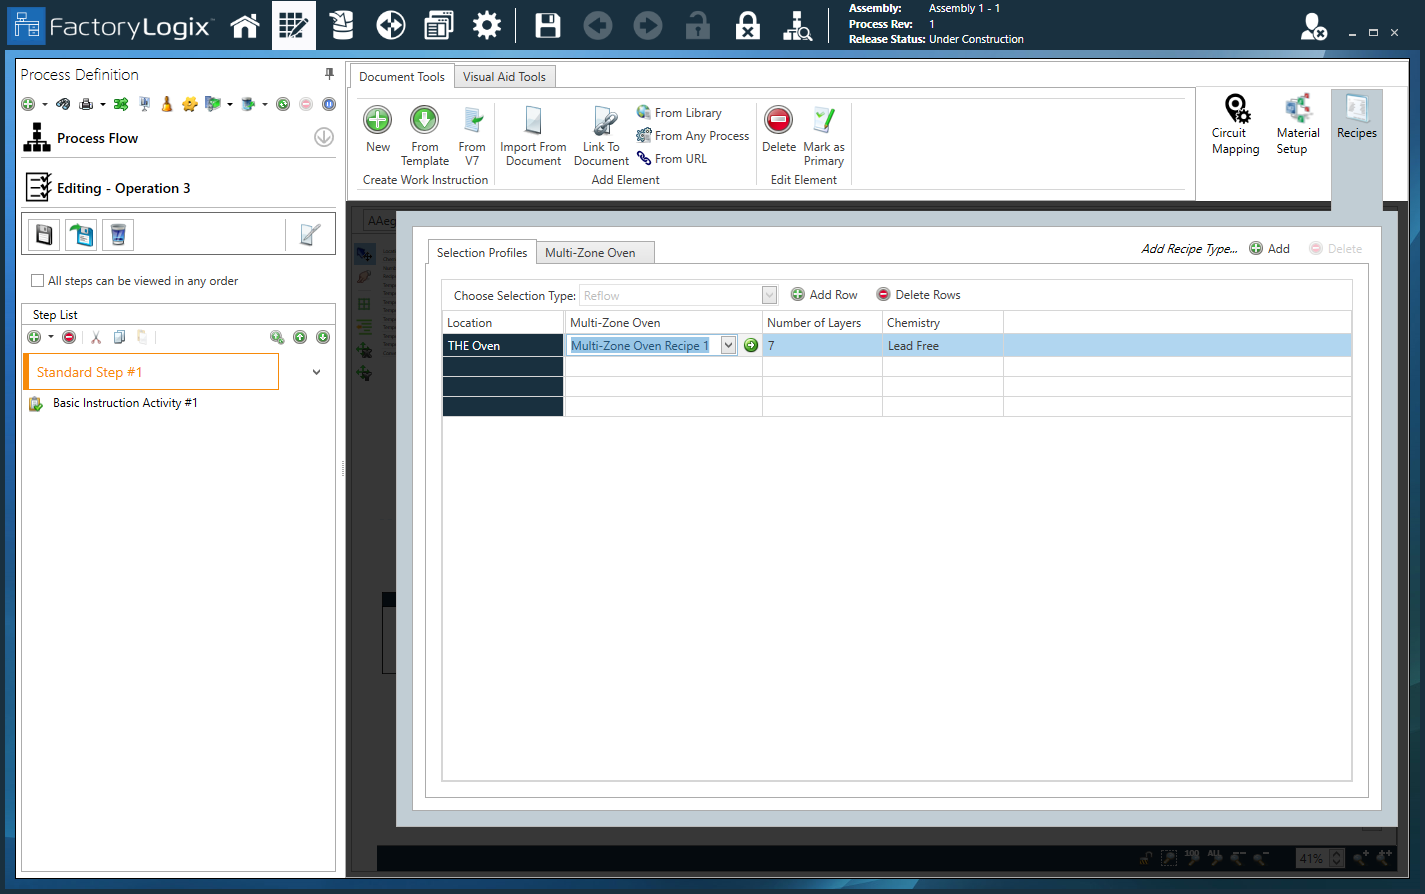Switch to Visual Aid Tools tab
Screen dimensions: 1425x894
pyautogui.click(x=504, y=77)
